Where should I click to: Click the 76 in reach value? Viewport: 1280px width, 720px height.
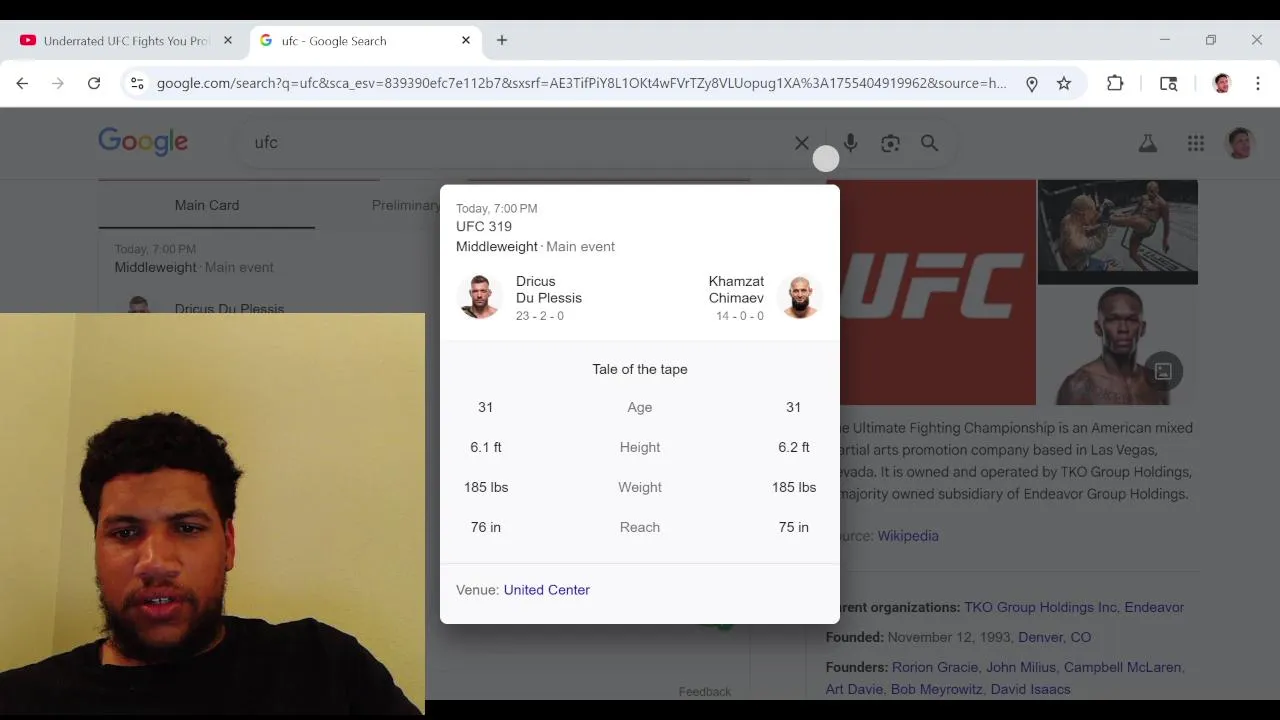(486, 527)
